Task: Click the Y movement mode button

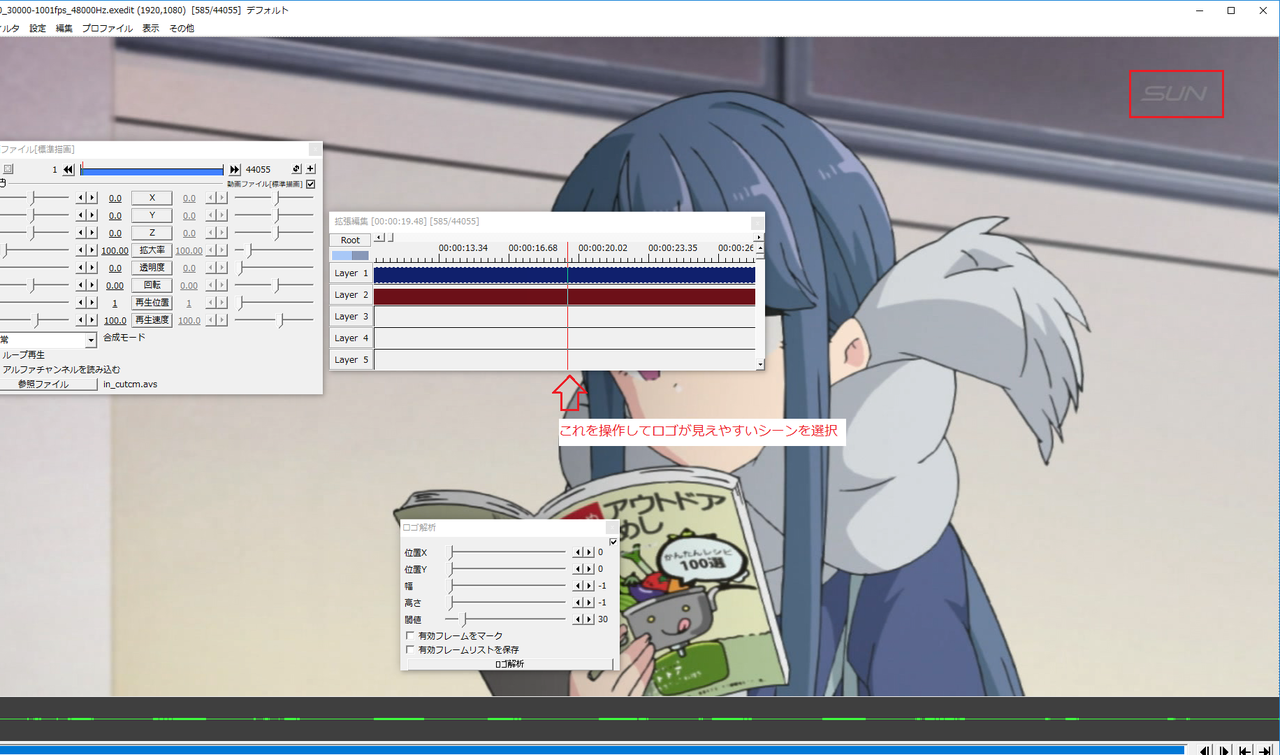Action: pos(152,215)
